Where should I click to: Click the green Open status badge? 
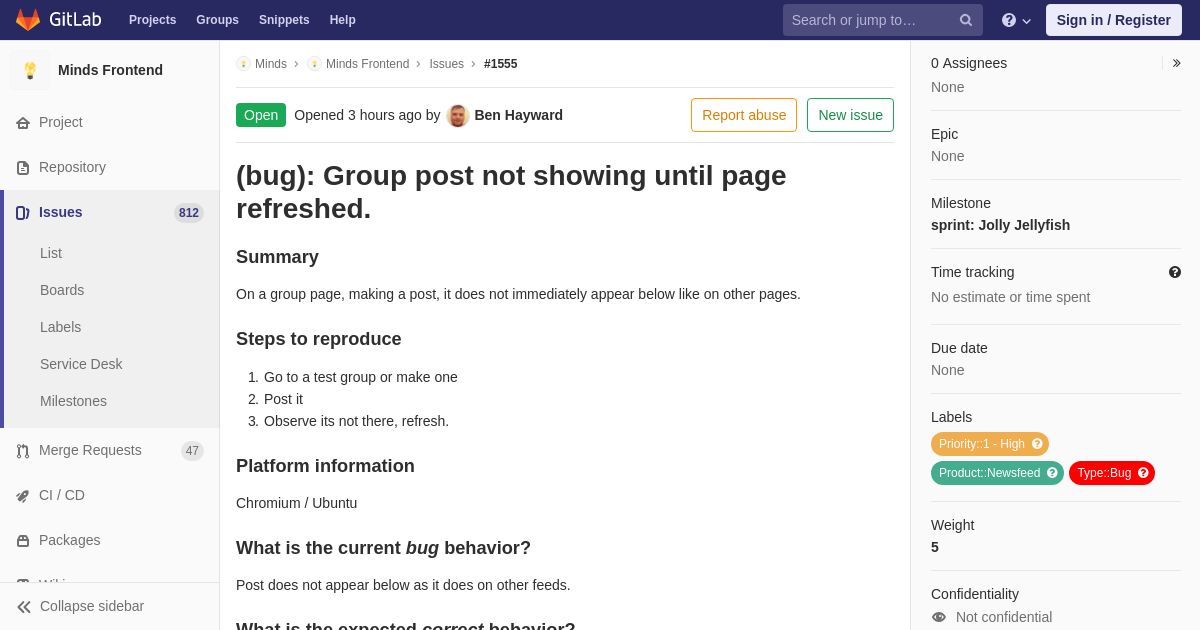point(261,115)
